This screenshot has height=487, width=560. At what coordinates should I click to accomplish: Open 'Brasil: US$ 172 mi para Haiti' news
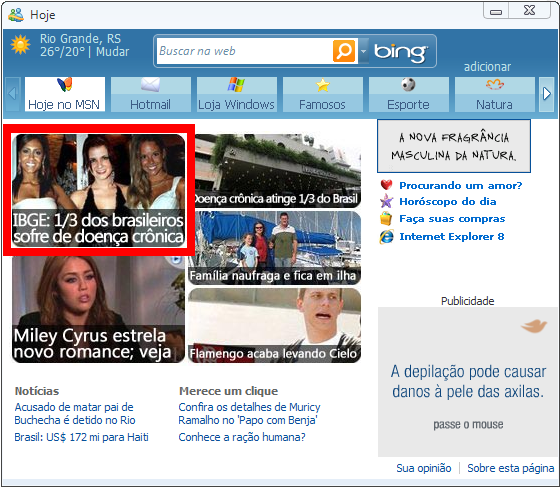tap(81, 437)
